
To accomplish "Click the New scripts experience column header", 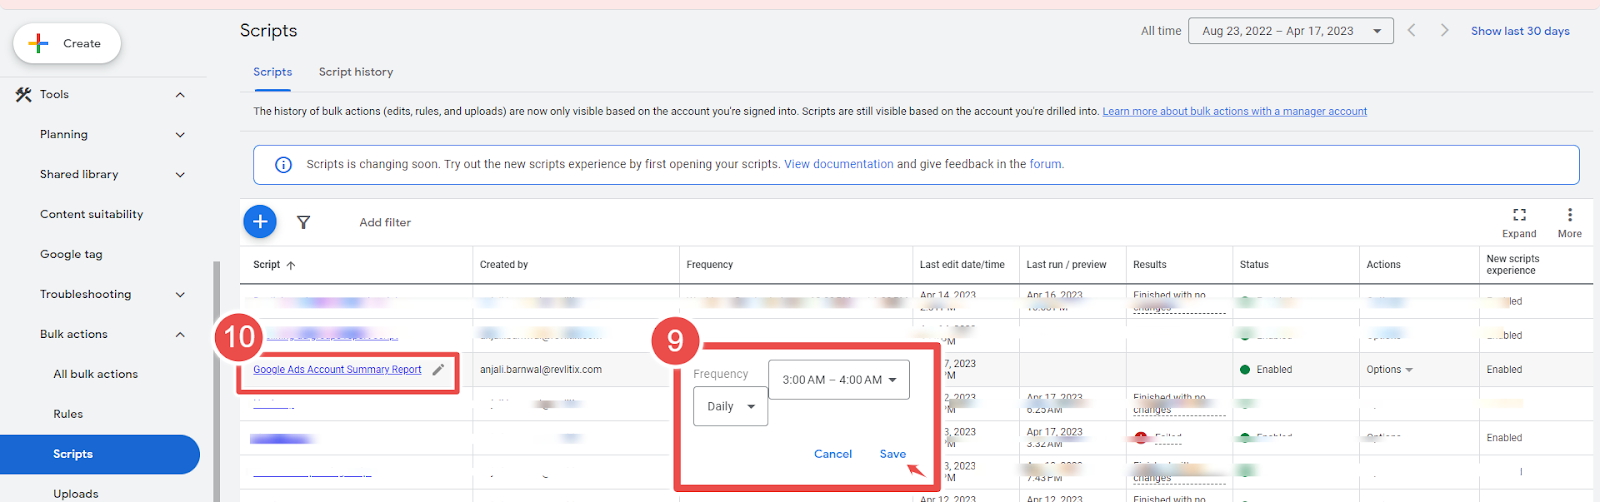I will [x=1513, y=265].
